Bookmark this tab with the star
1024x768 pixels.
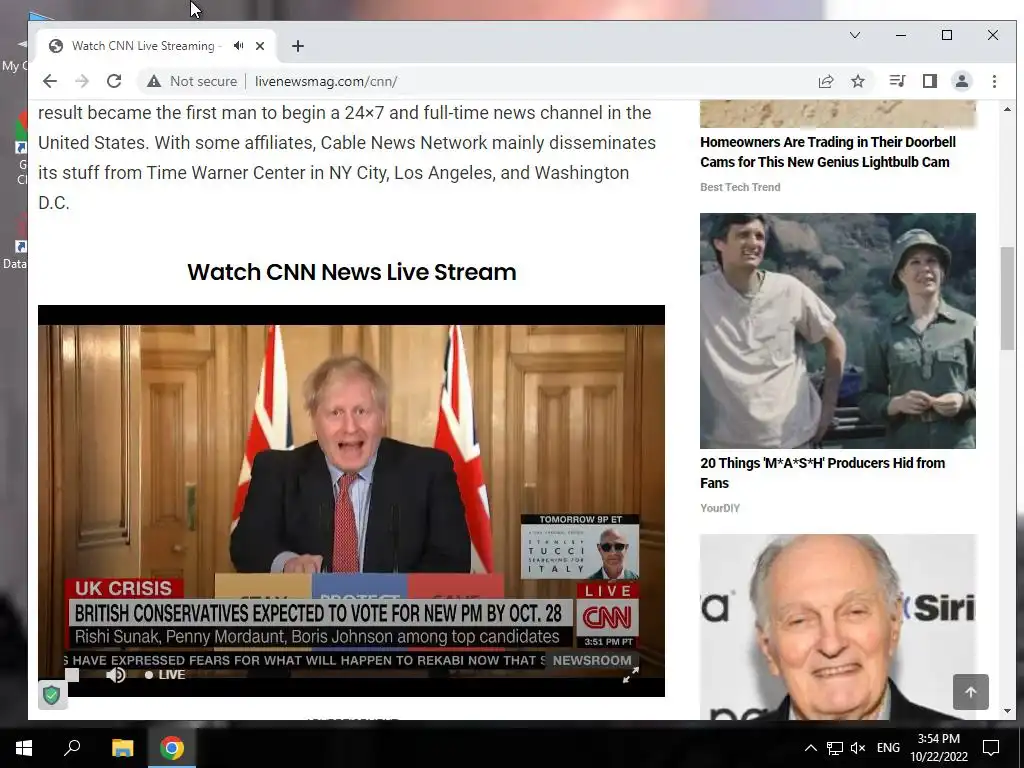point(858,81)
